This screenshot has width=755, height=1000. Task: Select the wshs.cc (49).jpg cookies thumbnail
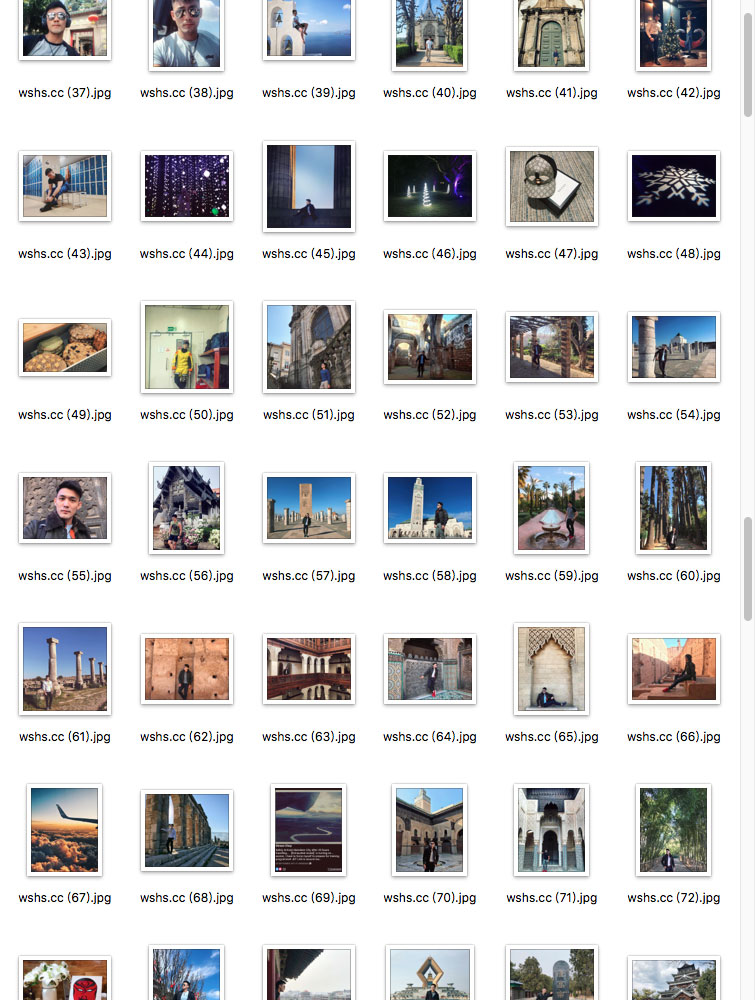(x=65, y=348)
